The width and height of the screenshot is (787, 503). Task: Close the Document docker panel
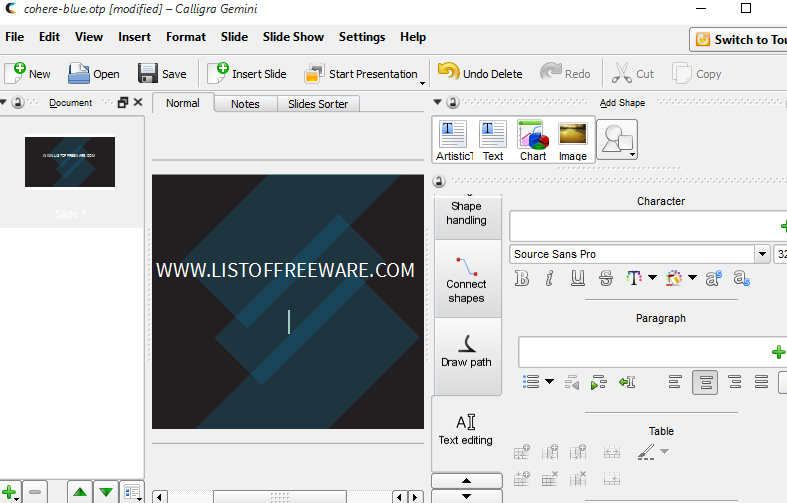pyautogui.click(x=138, y=102)
